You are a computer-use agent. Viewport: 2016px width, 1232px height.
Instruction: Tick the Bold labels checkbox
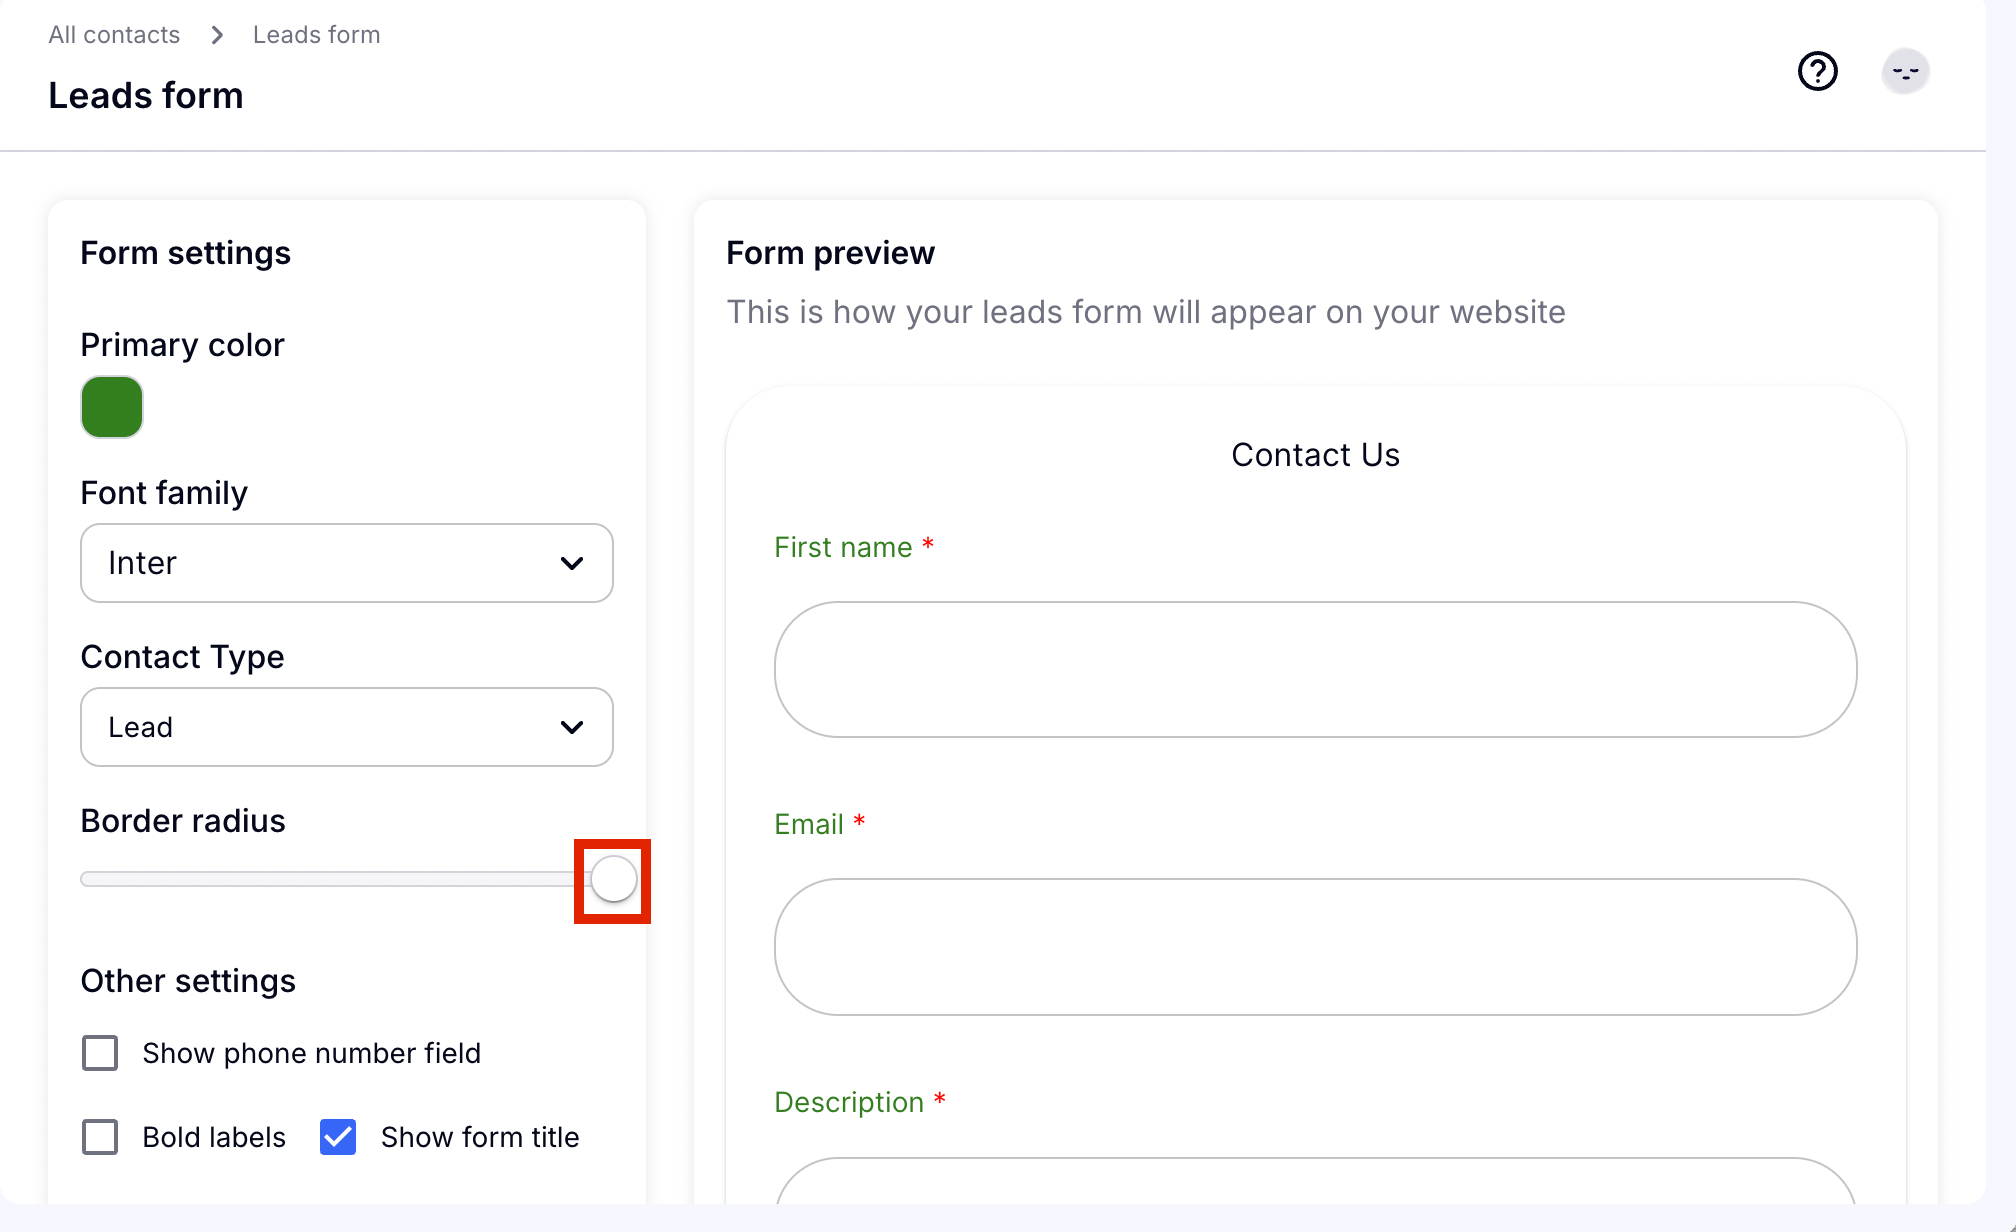(100, 1137)
